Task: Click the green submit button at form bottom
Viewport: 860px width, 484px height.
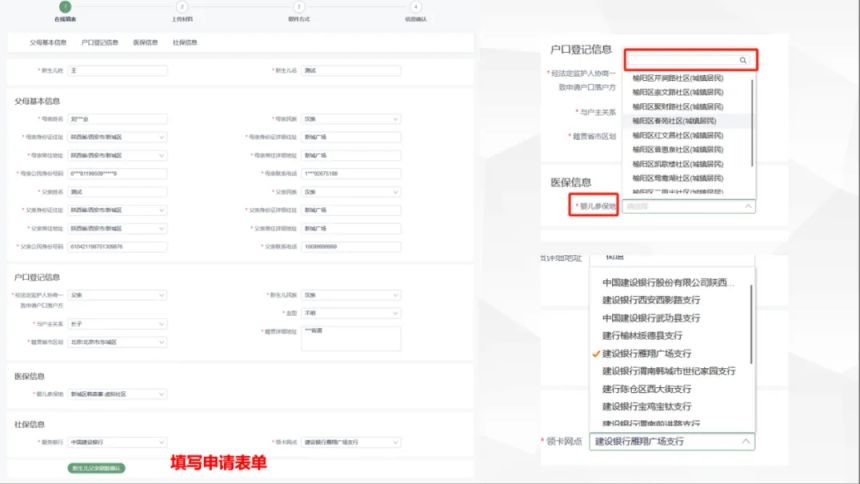Action: point(96,468)
